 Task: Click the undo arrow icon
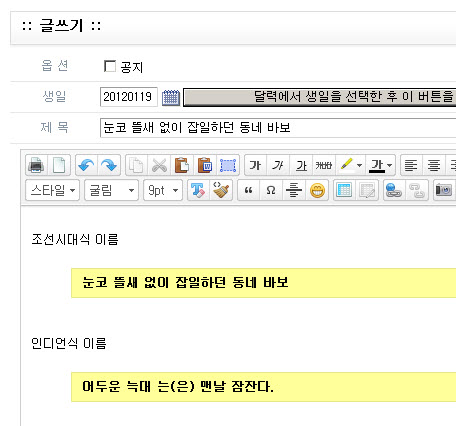(x=87, y=165)
